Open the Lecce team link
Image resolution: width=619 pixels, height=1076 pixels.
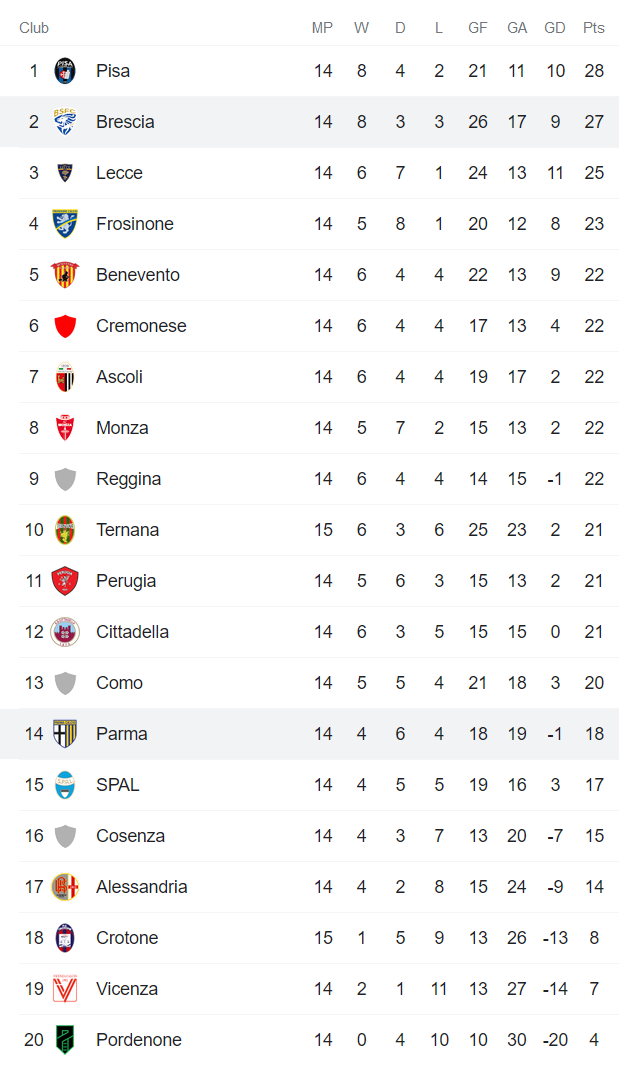tap(119, 173)
